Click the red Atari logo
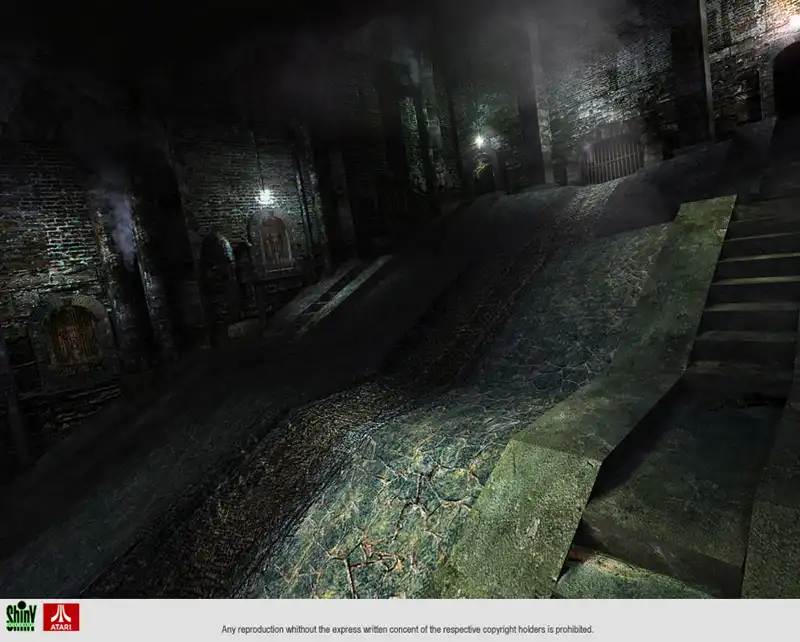The width and height of the screenshot is (800, 642). [x=61, y=616]
